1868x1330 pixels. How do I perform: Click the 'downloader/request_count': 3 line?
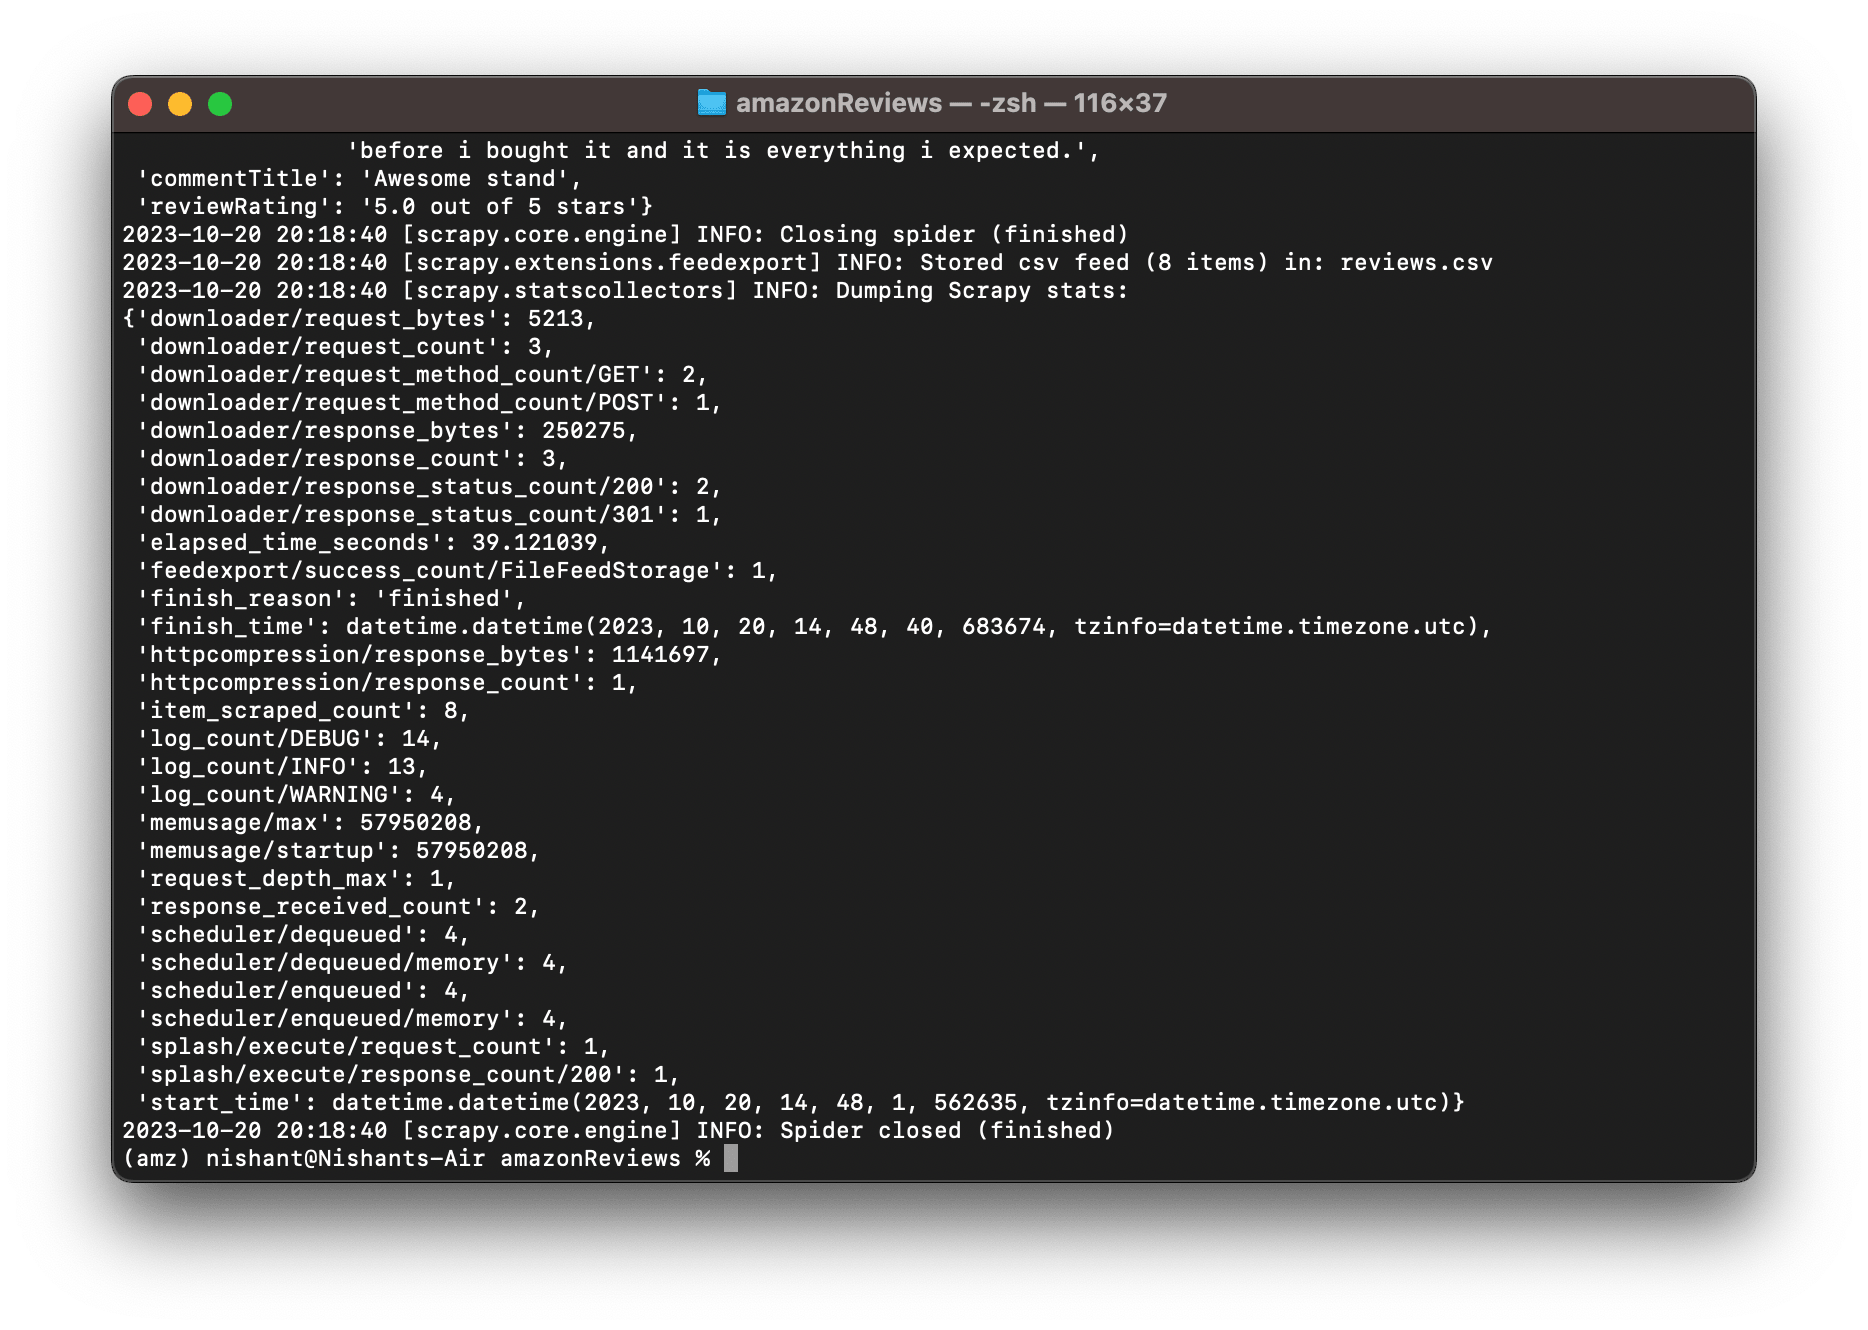pos(345,347)
